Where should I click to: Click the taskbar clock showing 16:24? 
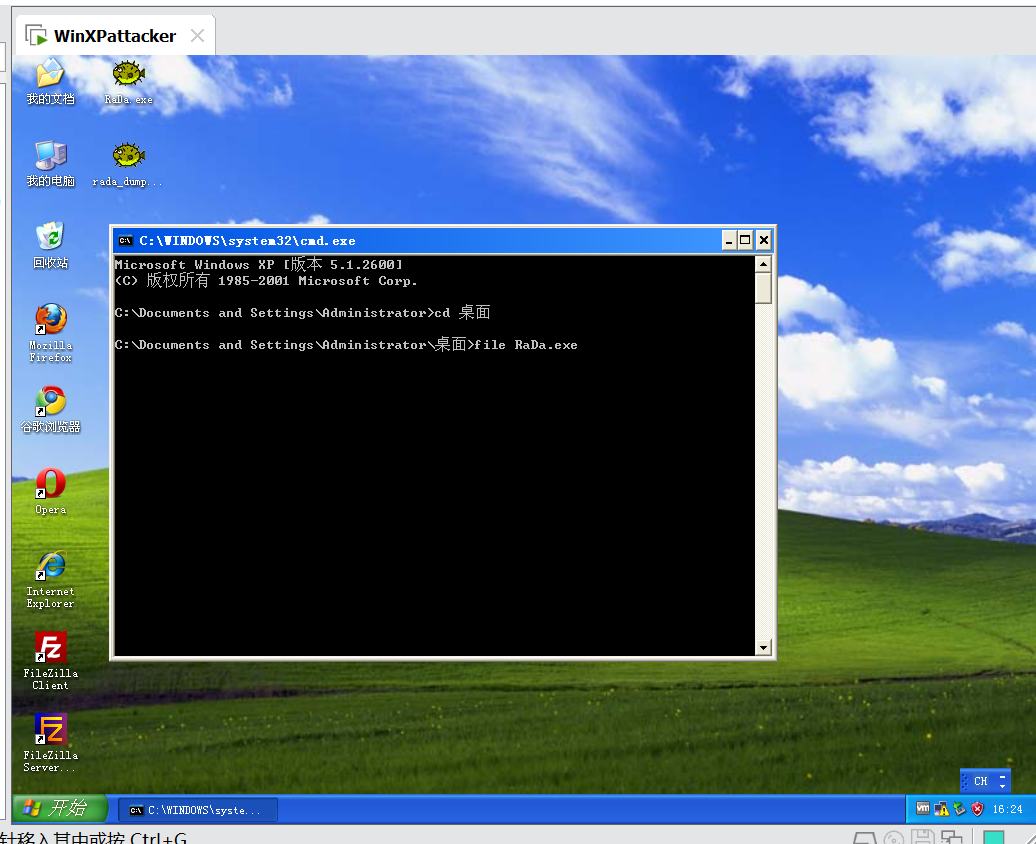tap(1007, 809)
